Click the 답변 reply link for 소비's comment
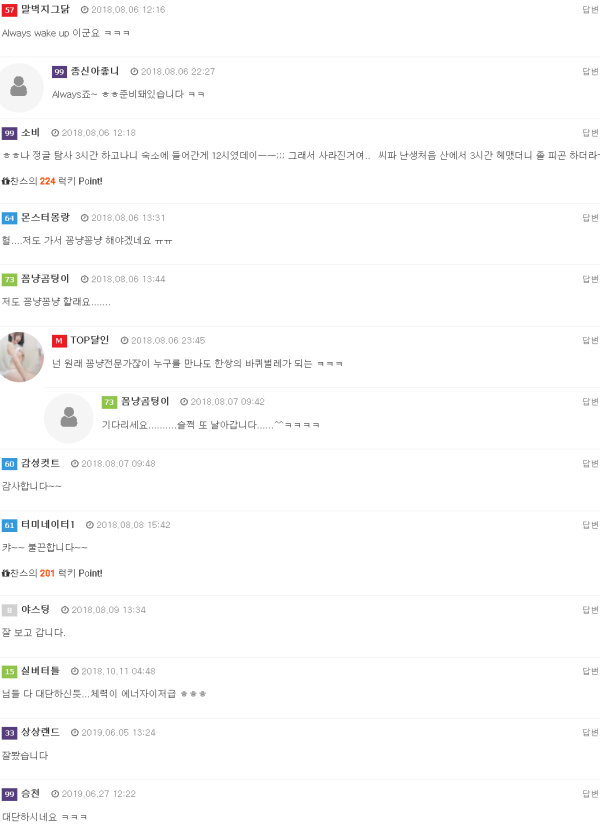This screenshot has height=831, width=600. [590, 133]
